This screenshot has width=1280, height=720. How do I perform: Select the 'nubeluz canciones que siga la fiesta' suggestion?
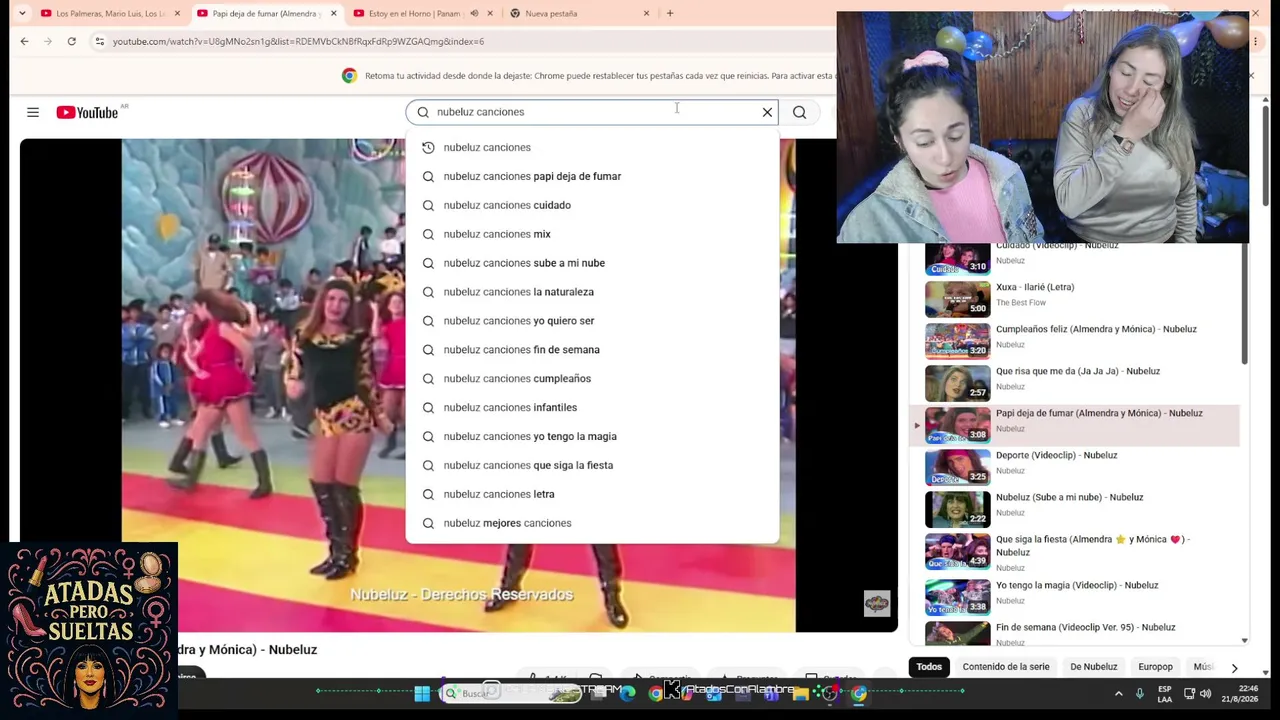592,465
